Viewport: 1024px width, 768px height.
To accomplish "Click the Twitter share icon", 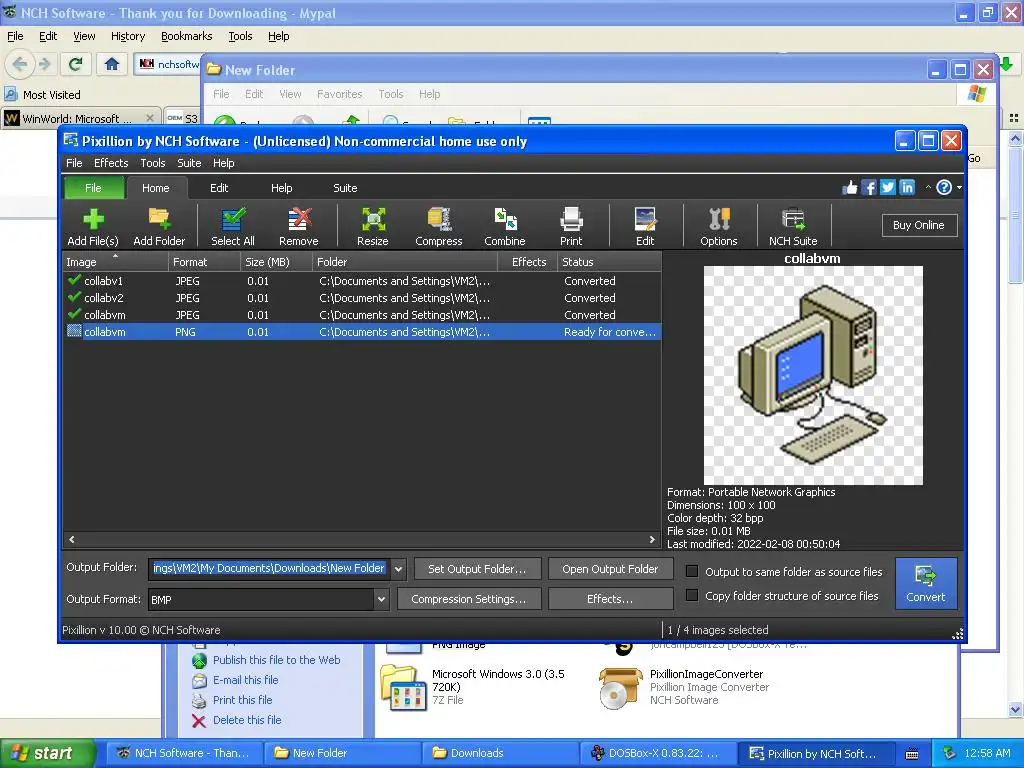I will 888,188.
